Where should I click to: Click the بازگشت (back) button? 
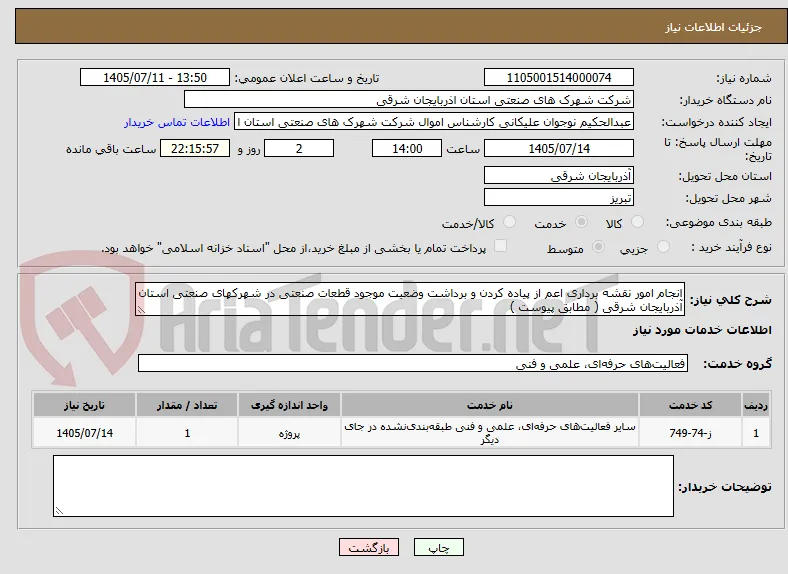[369, 547]
